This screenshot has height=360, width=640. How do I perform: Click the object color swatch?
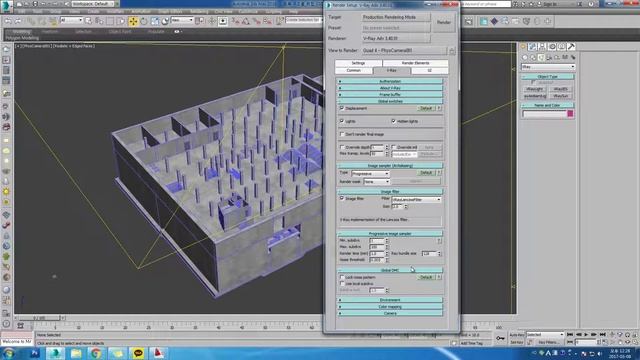point(570,114)
